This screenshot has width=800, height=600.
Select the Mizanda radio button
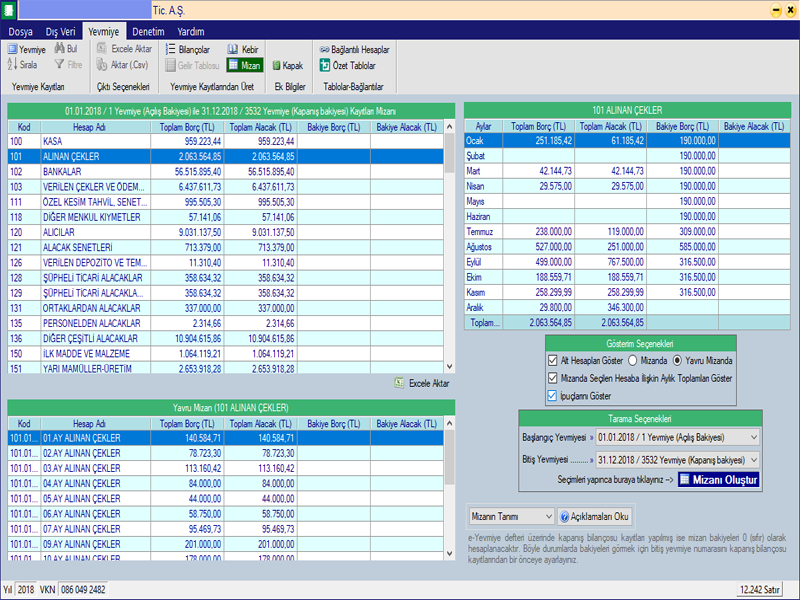pyautogui.click(x=633, y=361)
